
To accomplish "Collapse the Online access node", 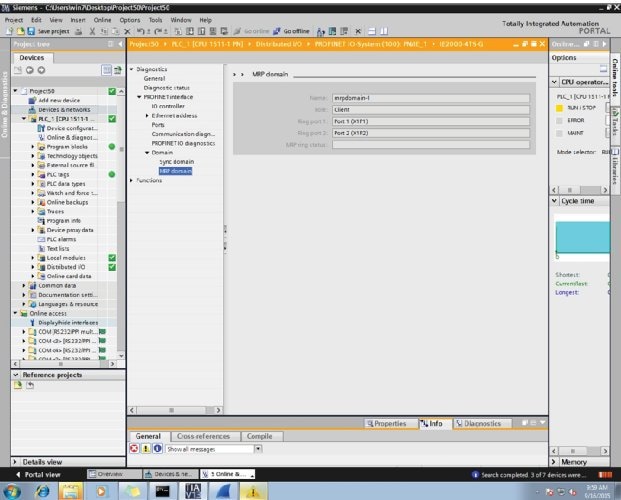I will point(15,313).
